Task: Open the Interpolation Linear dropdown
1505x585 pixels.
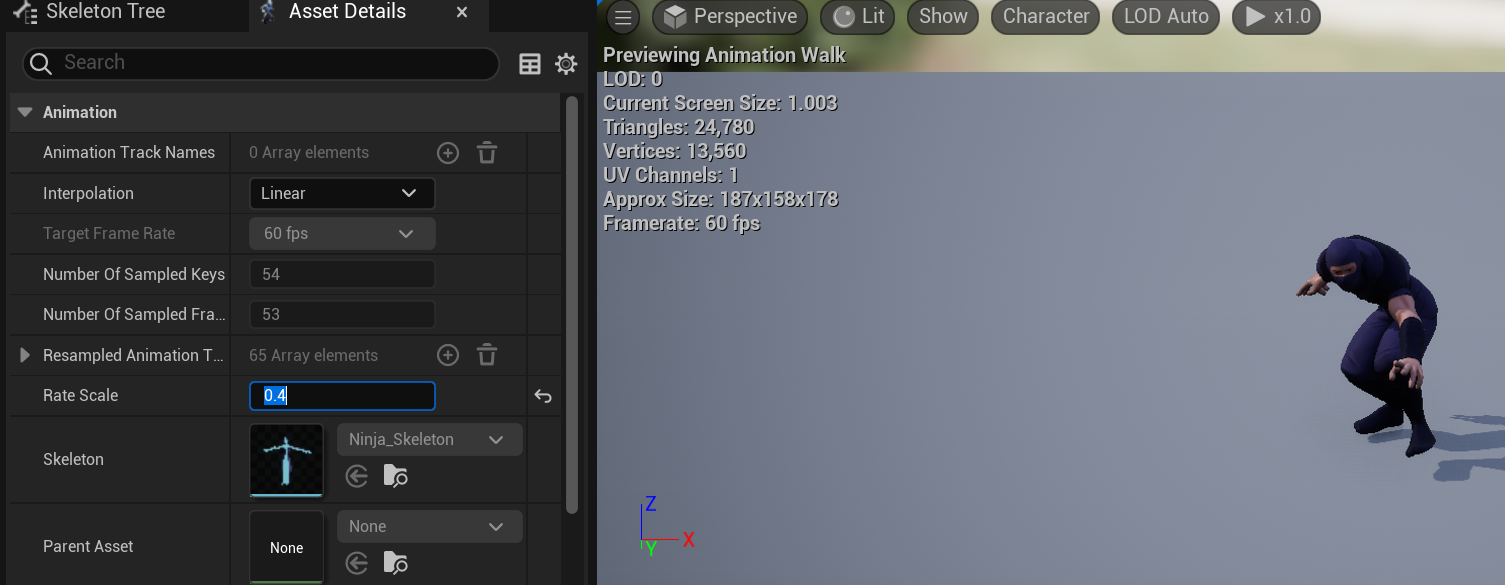Action: (x=342, y=193)
